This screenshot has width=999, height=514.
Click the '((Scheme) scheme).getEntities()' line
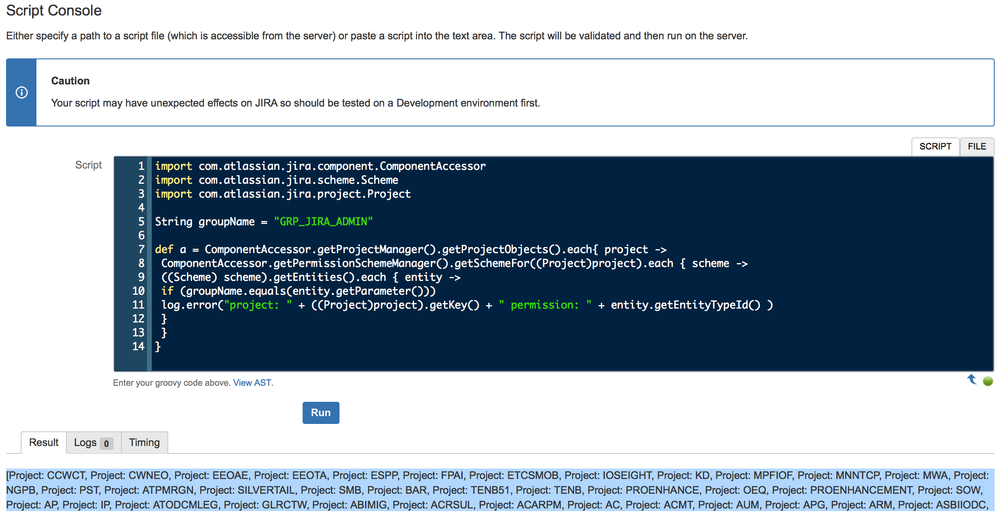(311, 278)
